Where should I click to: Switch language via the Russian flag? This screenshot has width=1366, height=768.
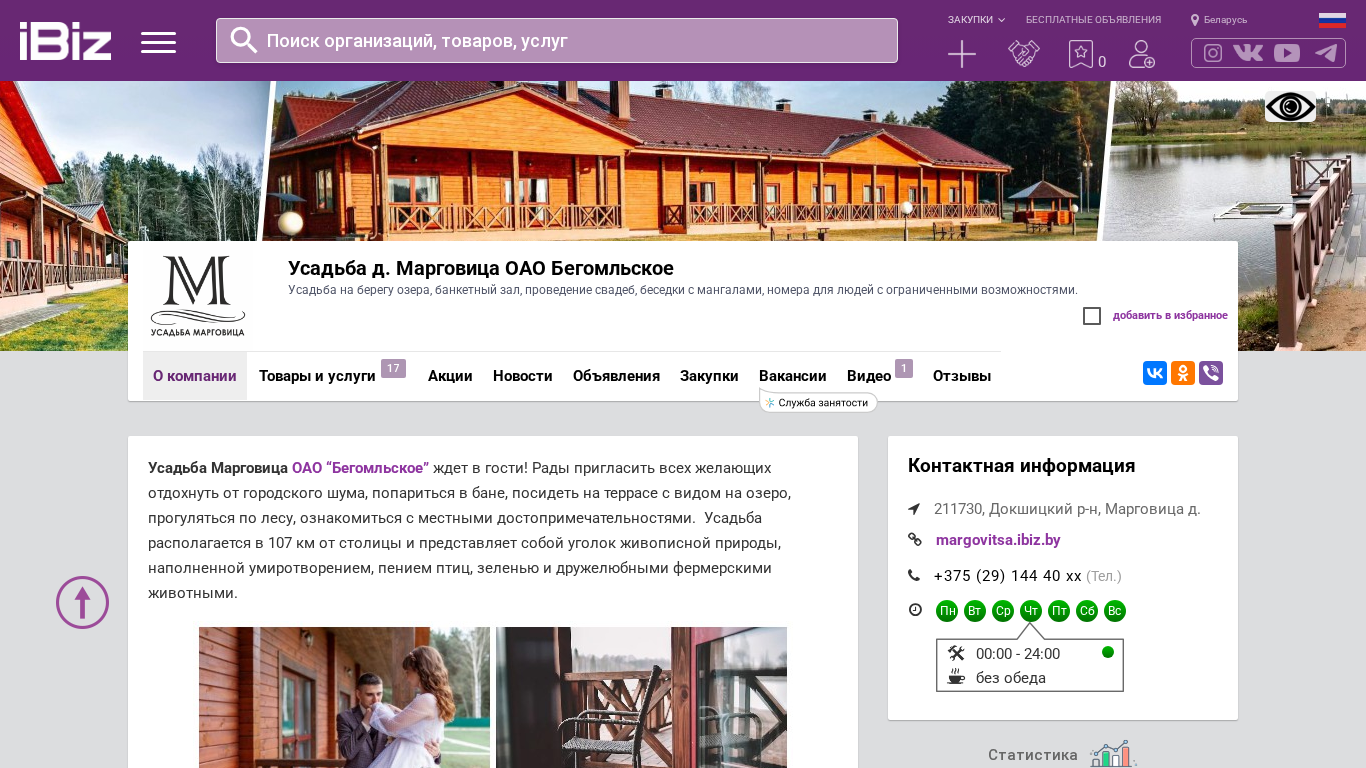1332,20
